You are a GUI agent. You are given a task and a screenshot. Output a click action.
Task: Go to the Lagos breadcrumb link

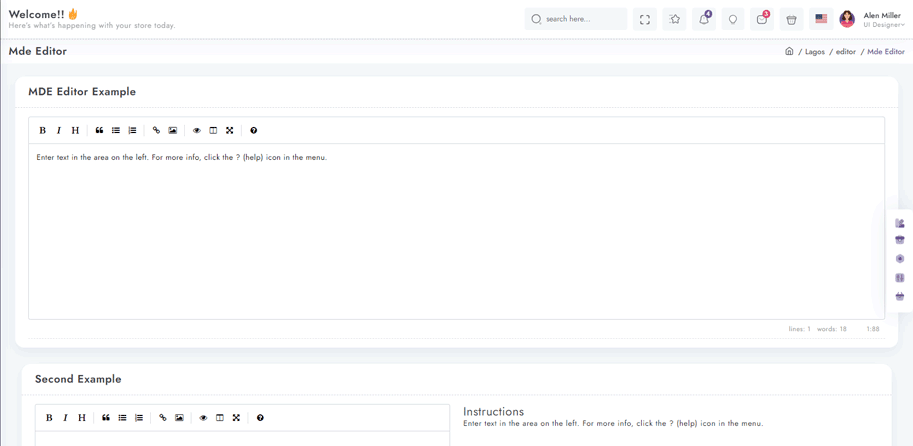pos(815,52)
